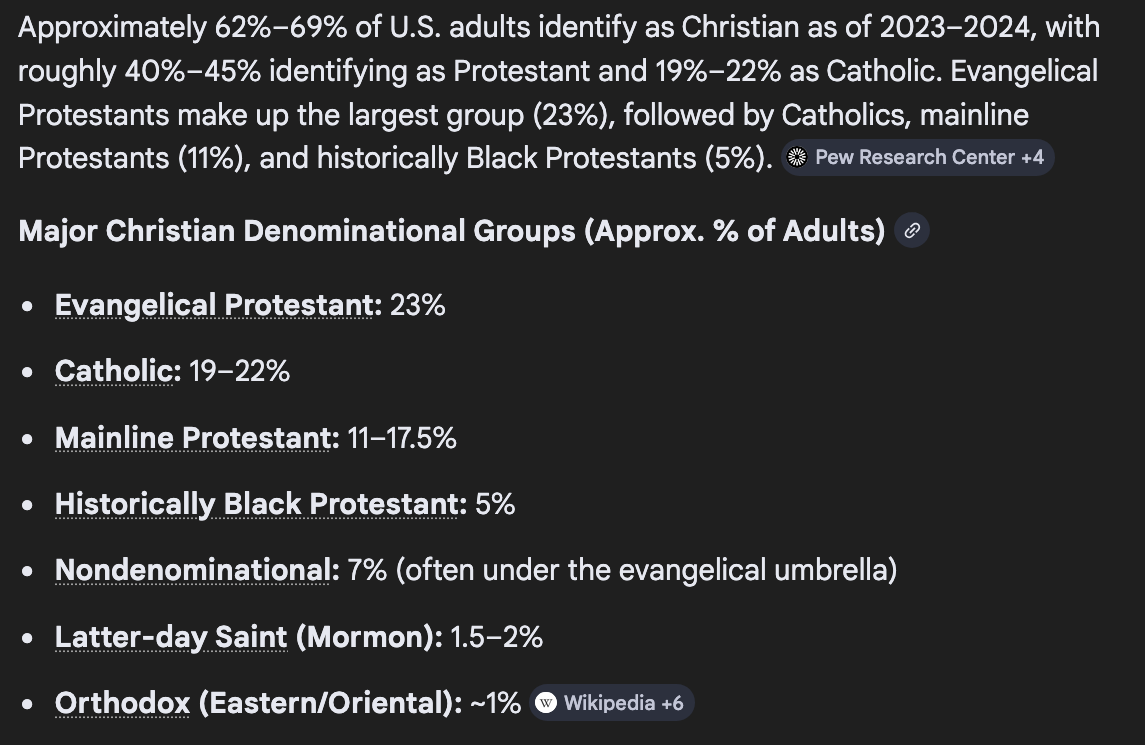Screen dimensions: 1145x745
Task: Open the Pew Research Center source chip
Action: coord(917,157)
